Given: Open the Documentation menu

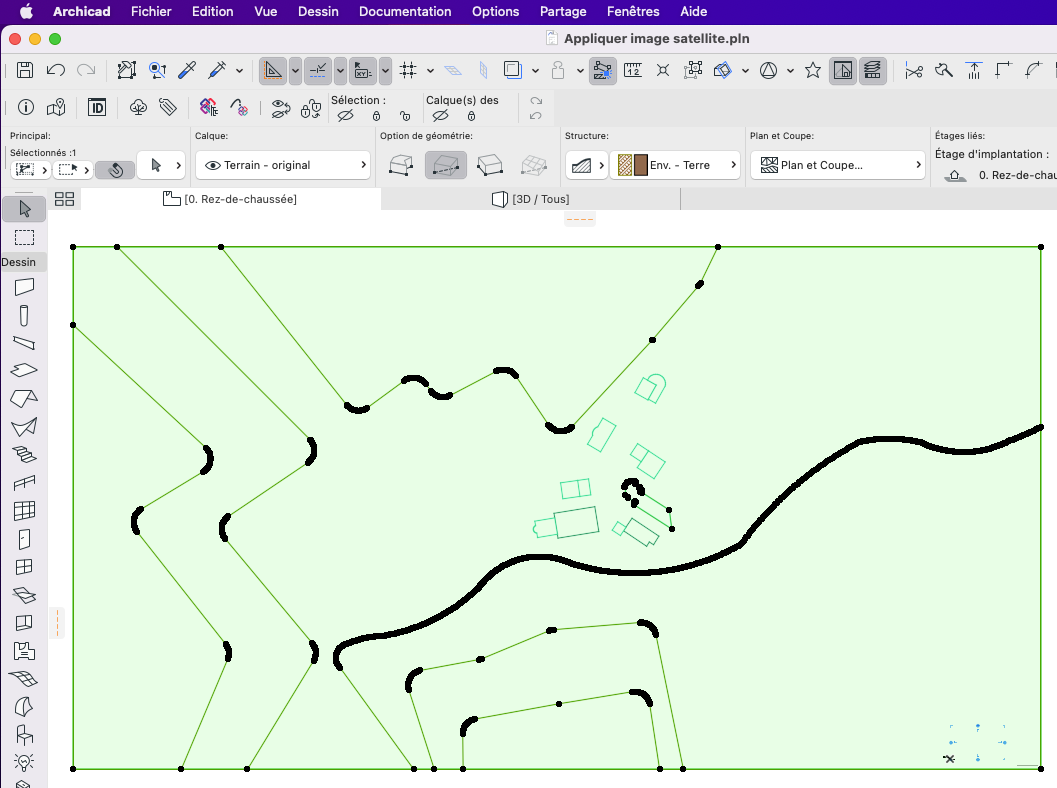Looking at the screenshot, I should click(405, 11).
